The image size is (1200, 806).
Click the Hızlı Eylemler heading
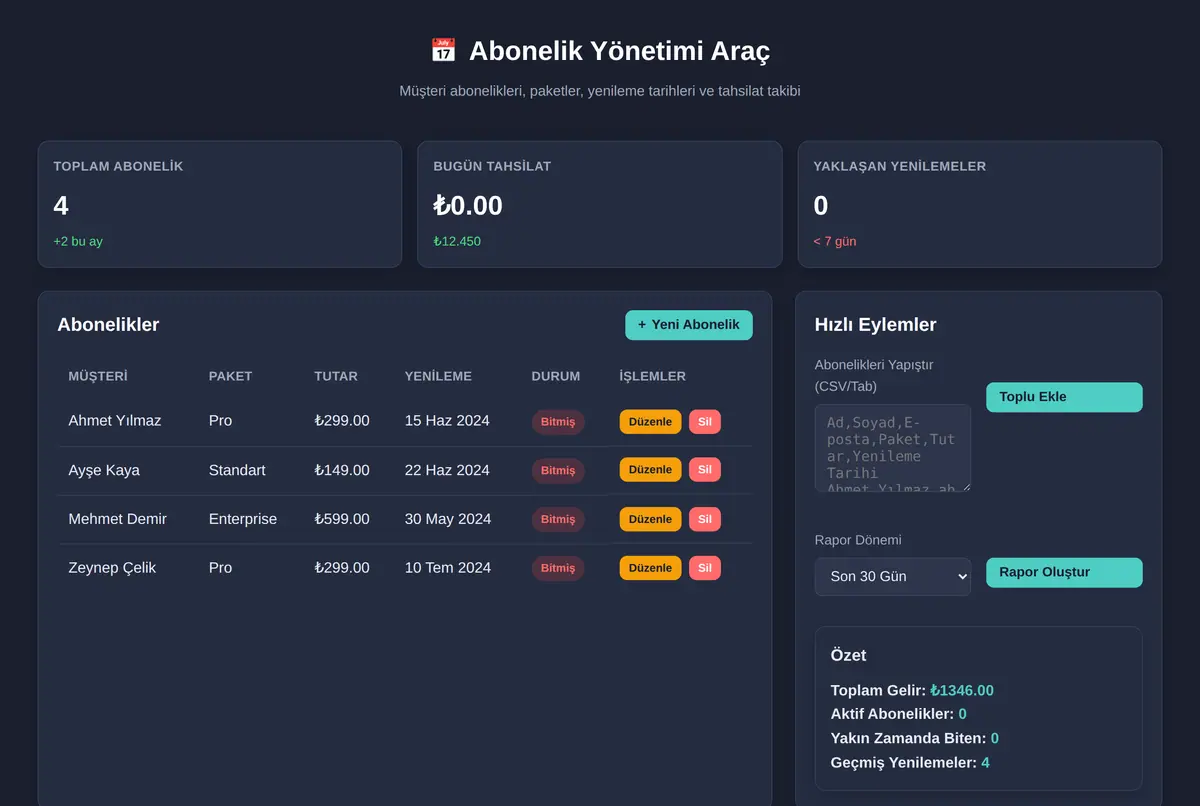[876, 325]
